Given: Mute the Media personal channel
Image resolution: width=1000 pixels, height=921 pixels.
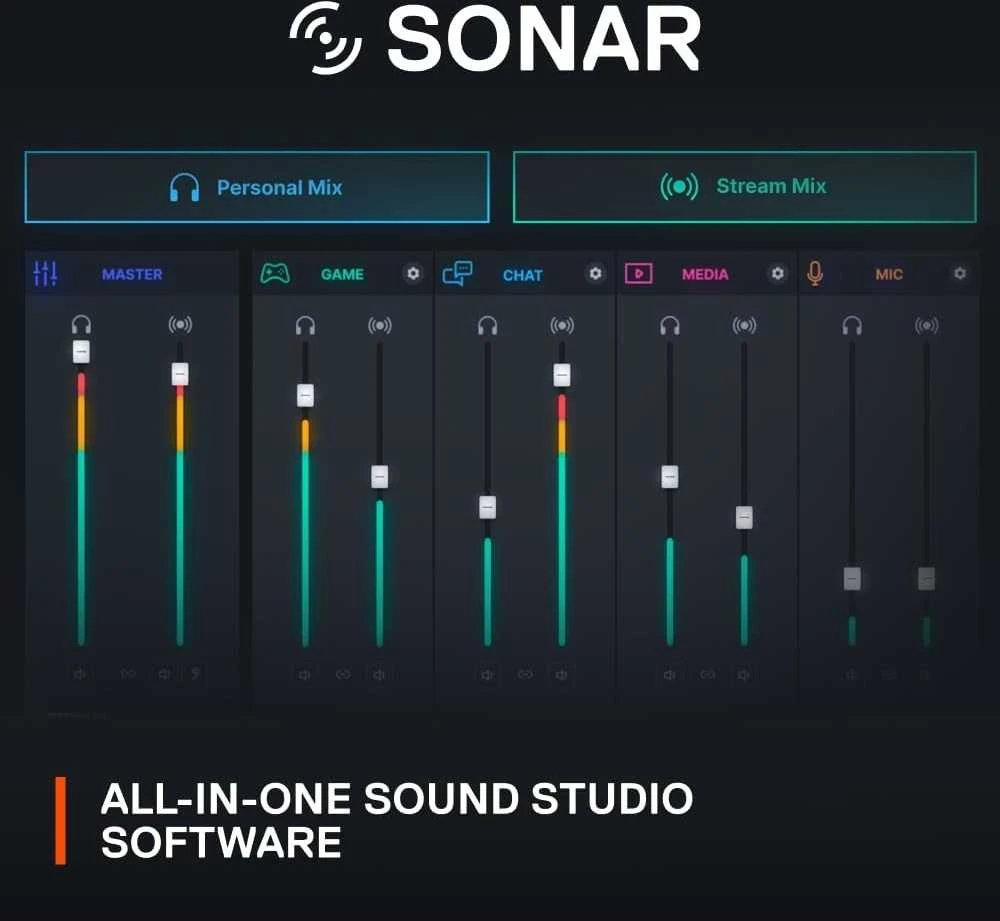Looking at the screenshot, I should [669, 675].
